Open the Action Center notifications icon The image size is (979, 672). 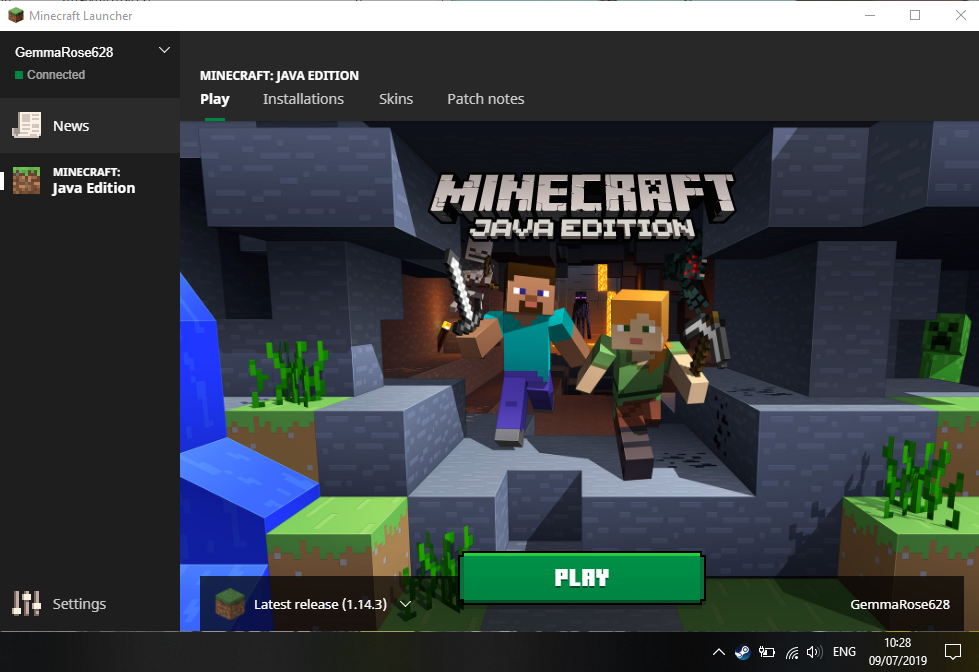953,652
